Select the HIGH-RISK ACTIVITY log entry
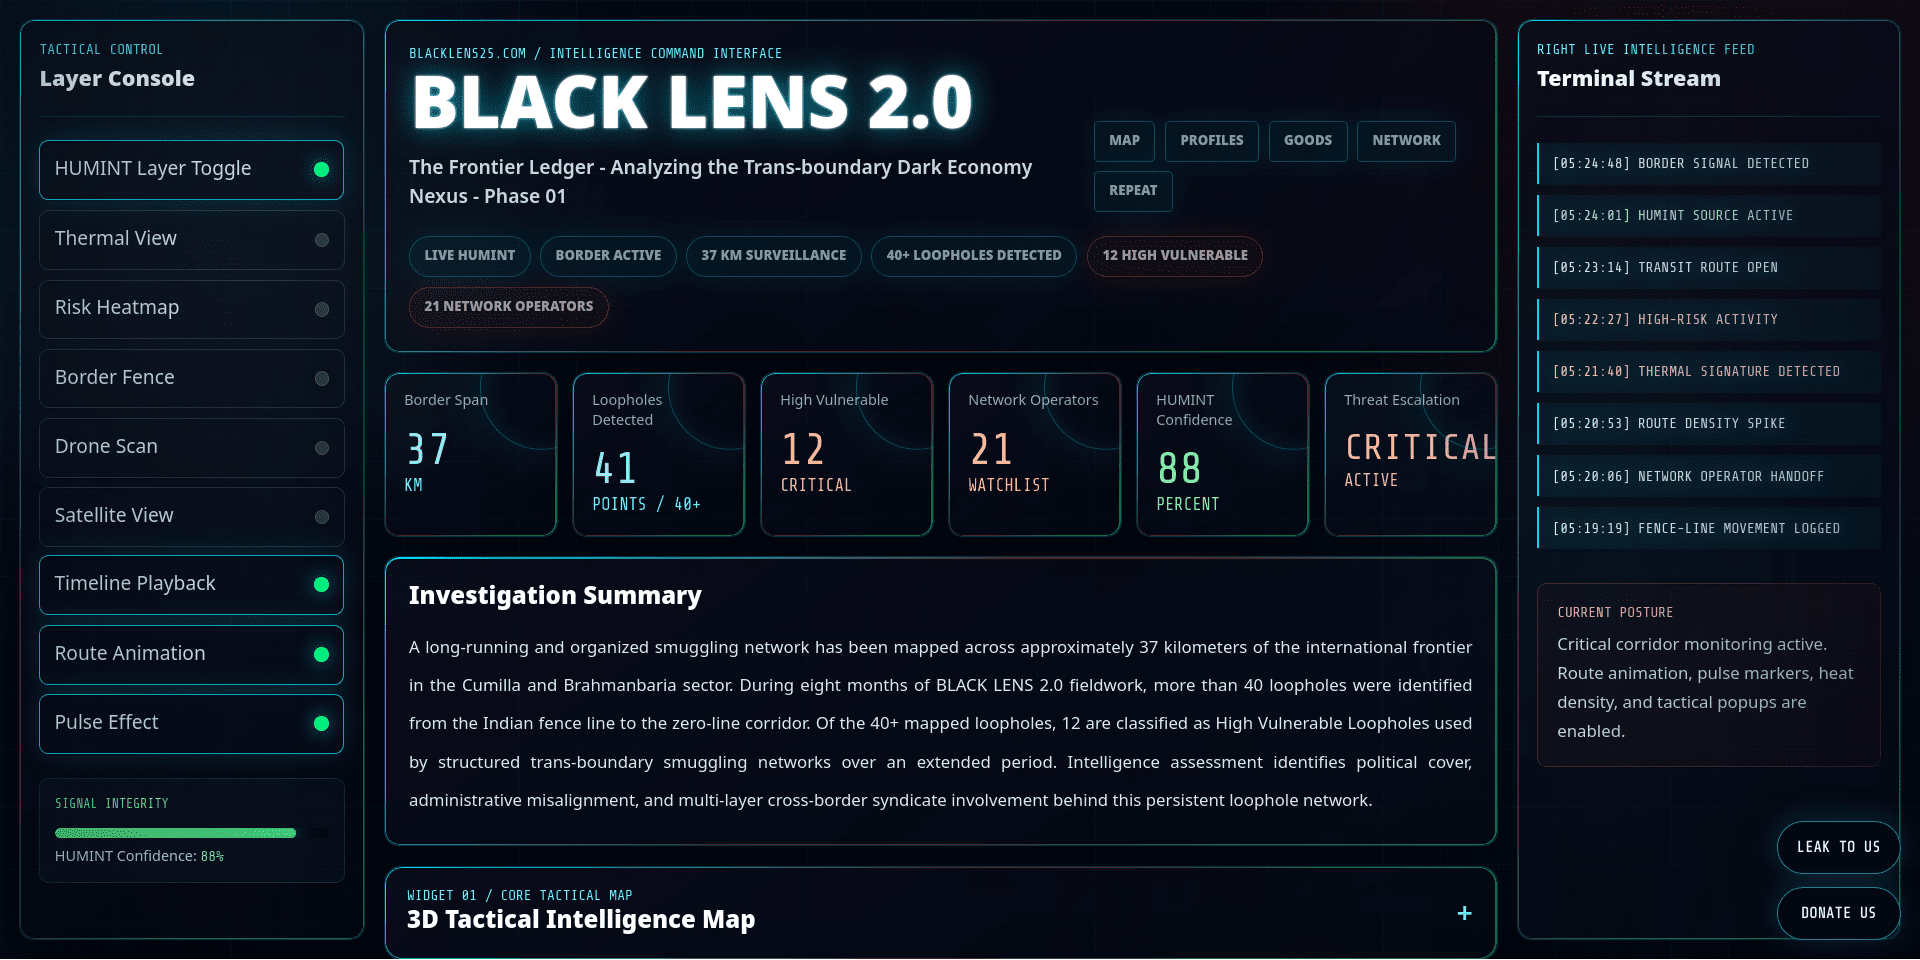Screen dimensions: 1920x960 point(1709,320)
